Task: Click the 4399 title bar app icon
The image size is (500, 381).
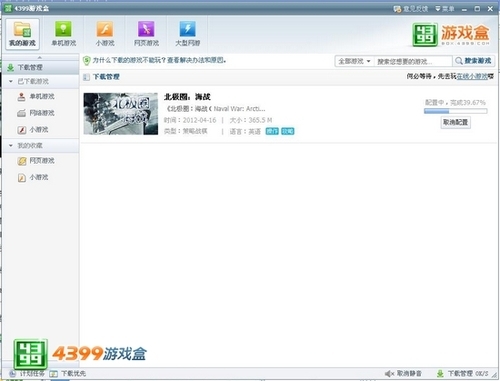Action: pyautogui.click(x=8, y=8)
